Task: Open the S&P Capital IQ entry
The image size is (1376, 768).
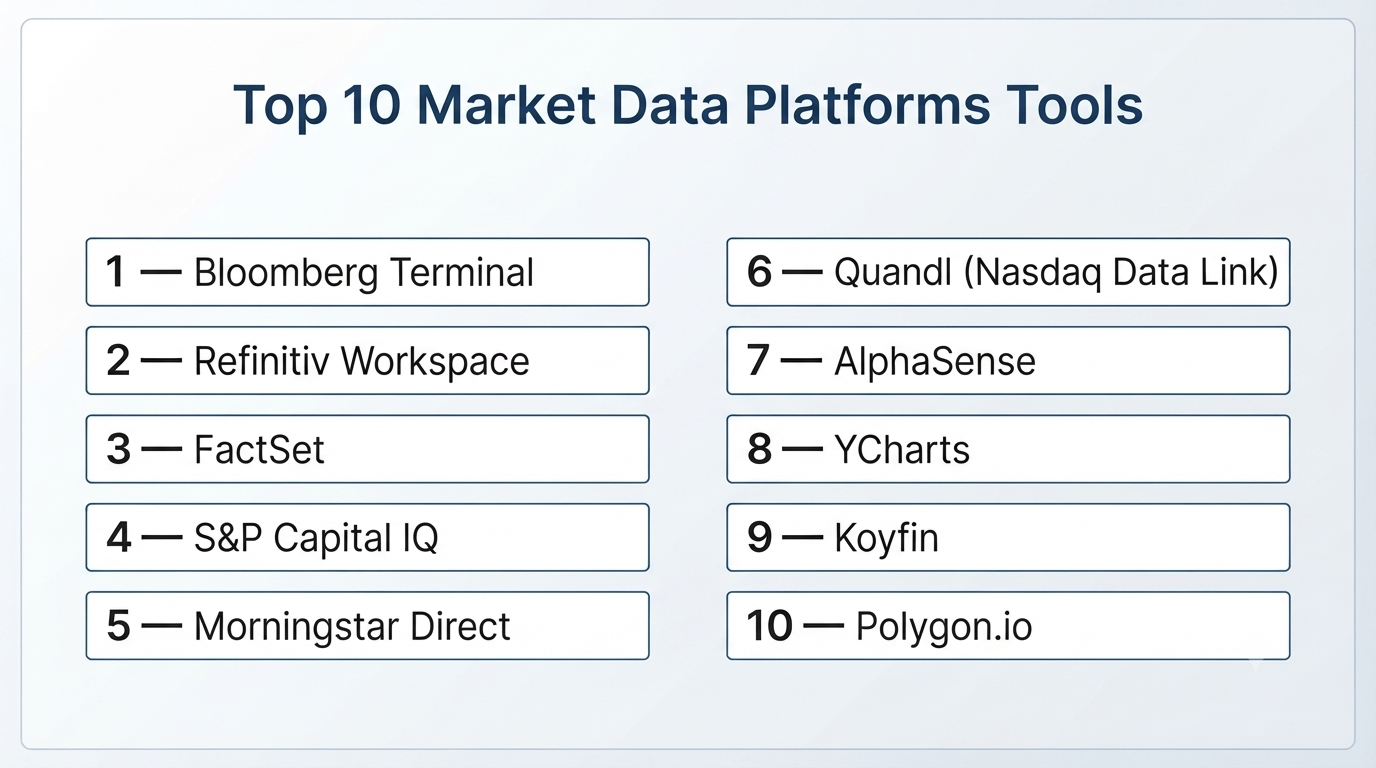Action: click(367, 537)
